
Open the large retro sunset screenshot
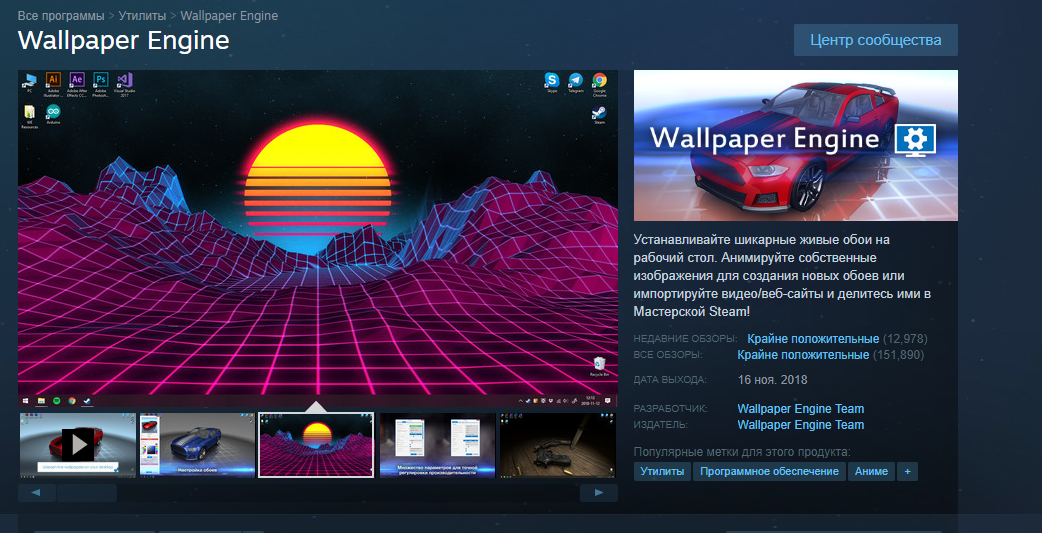point(318,238)
